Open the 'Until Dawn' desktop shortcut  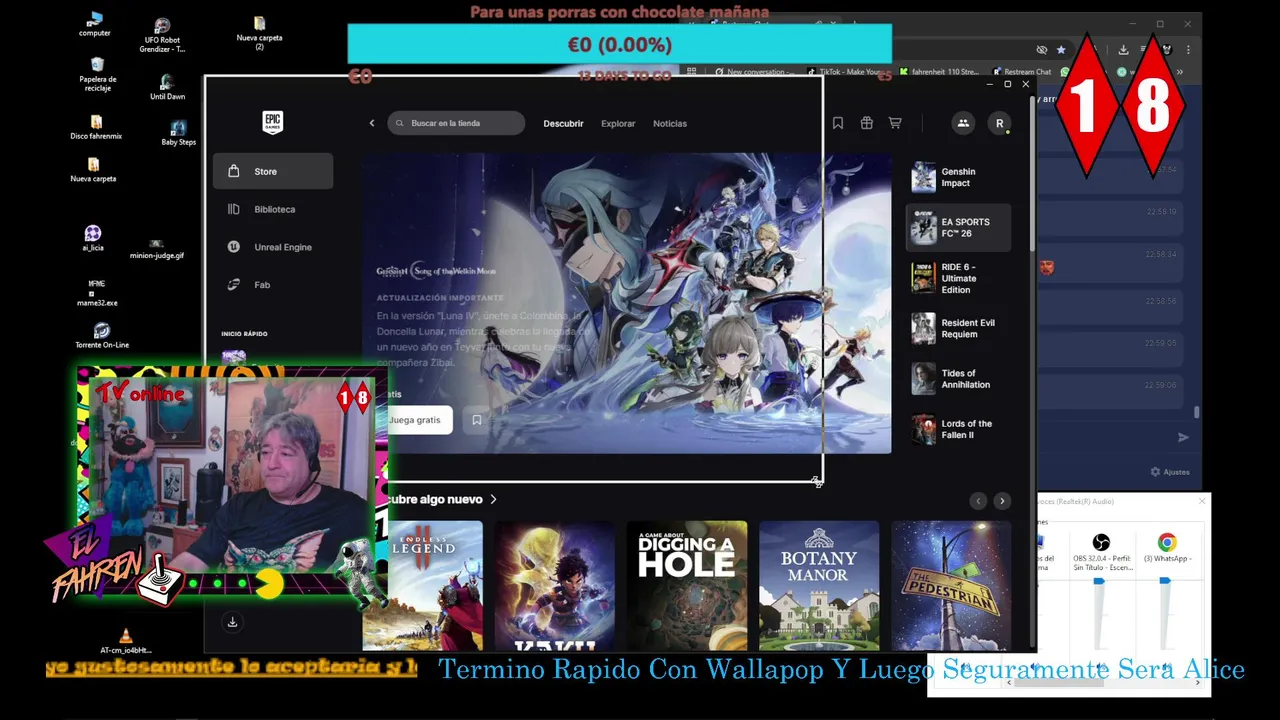point(167,88)
